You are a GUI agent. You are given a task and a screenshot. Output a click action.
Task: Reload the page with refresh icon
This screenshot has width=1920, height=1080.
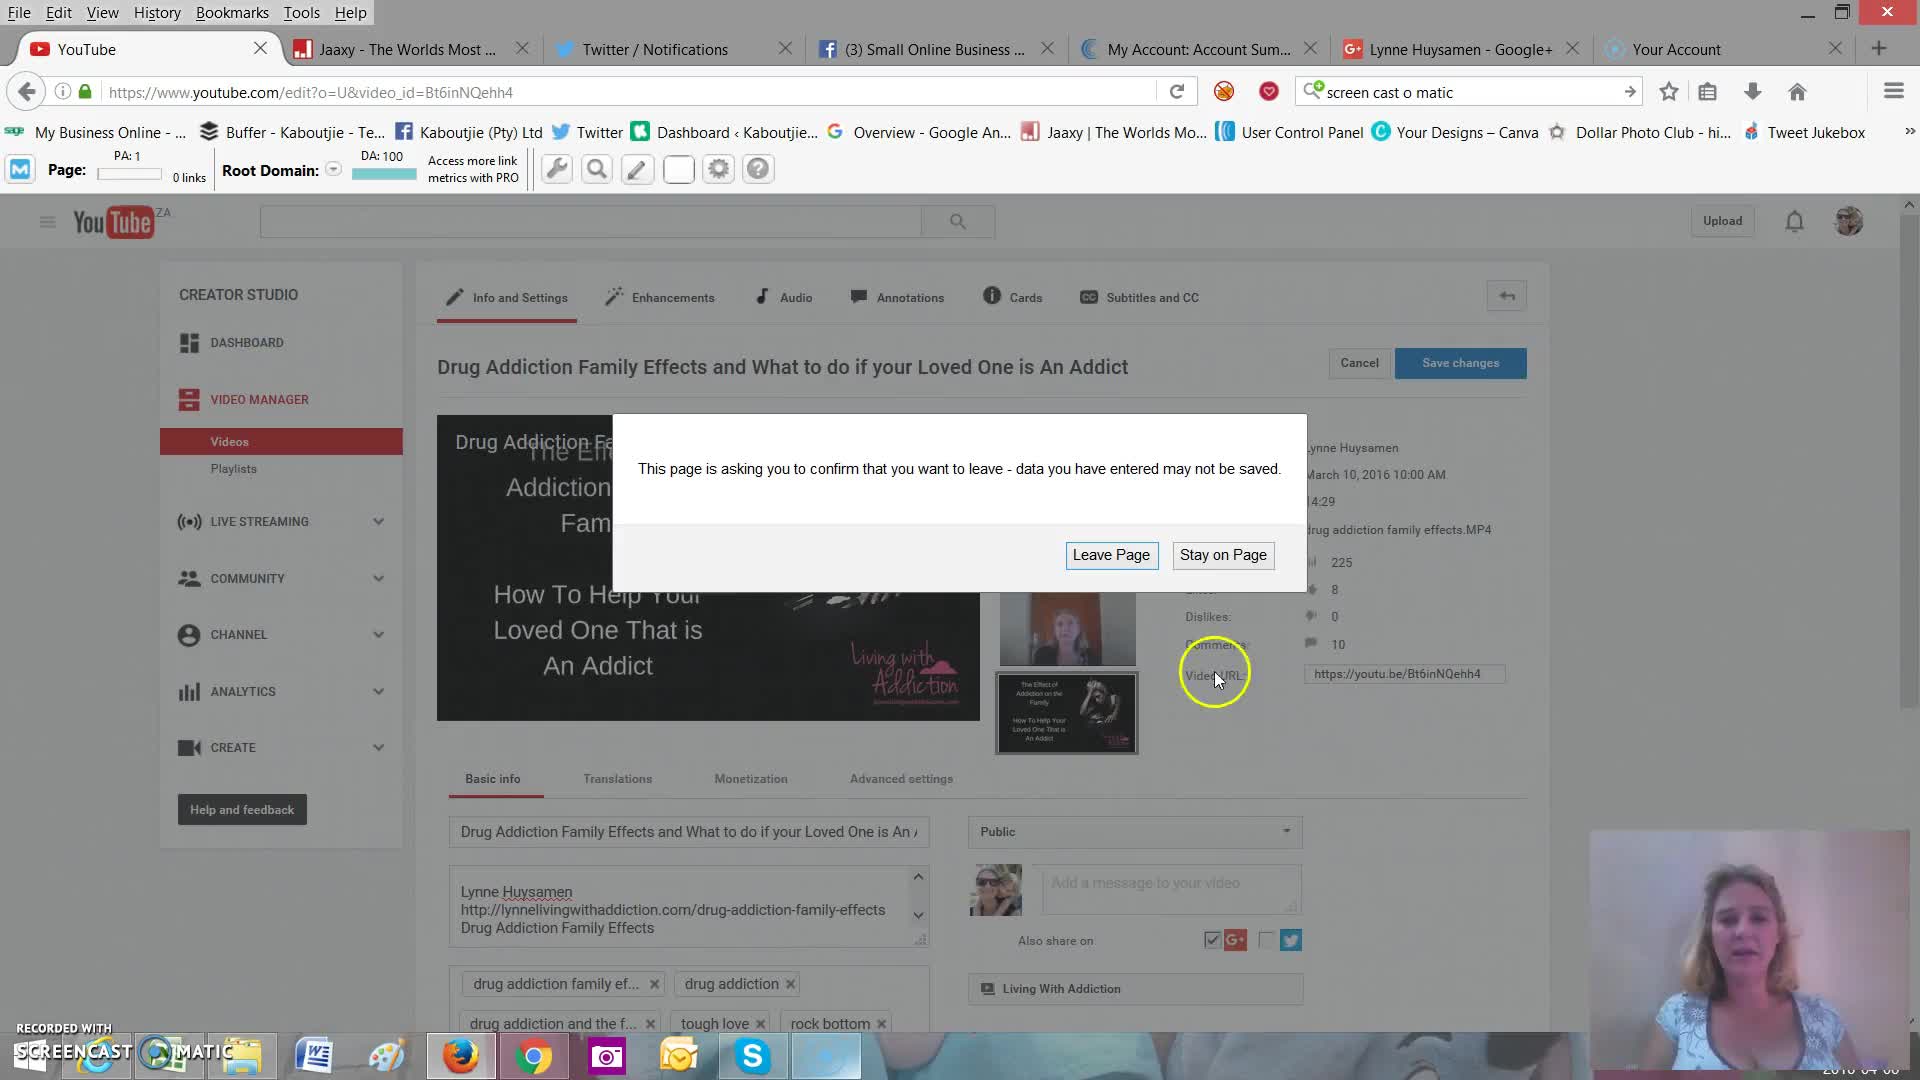point(1177,92)
